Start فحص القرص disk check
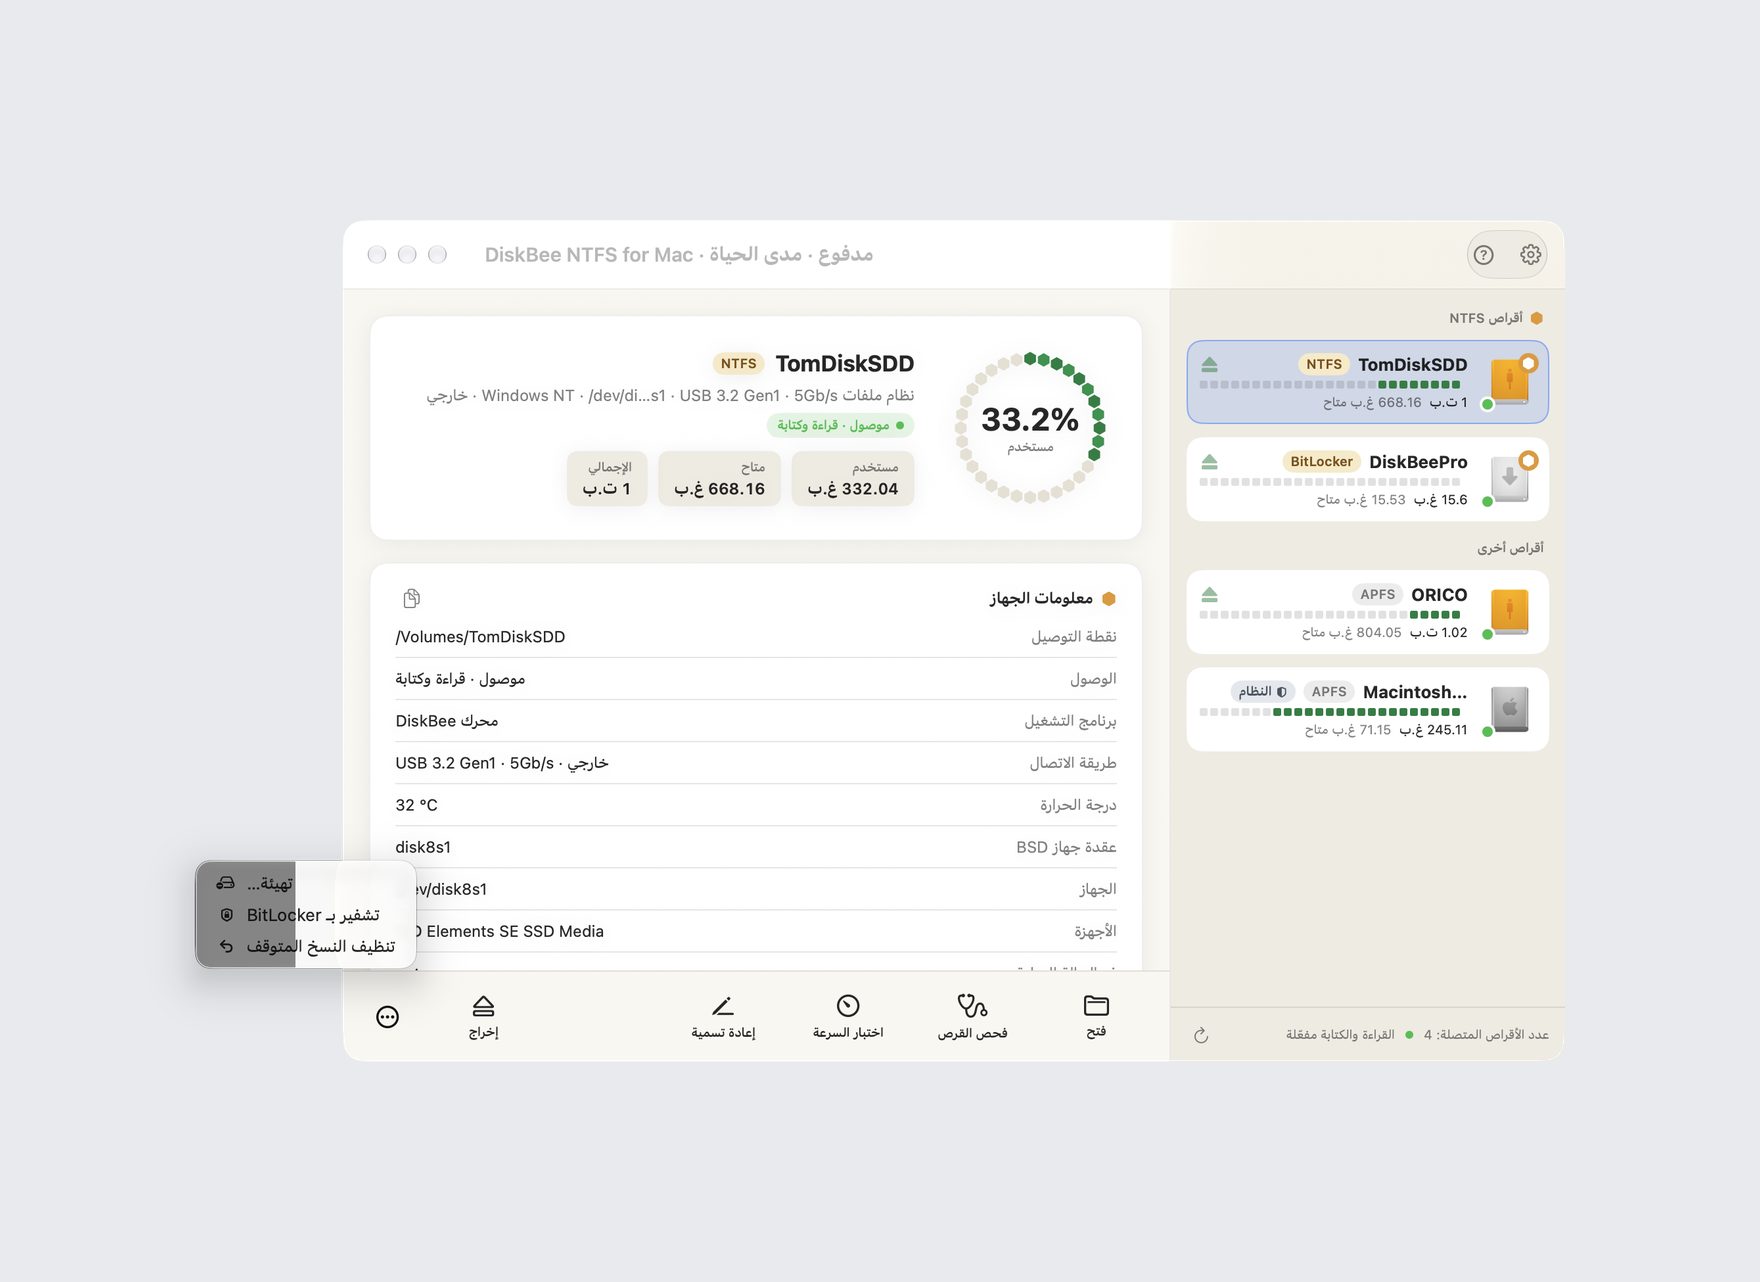 click(x=972, y=1016)
